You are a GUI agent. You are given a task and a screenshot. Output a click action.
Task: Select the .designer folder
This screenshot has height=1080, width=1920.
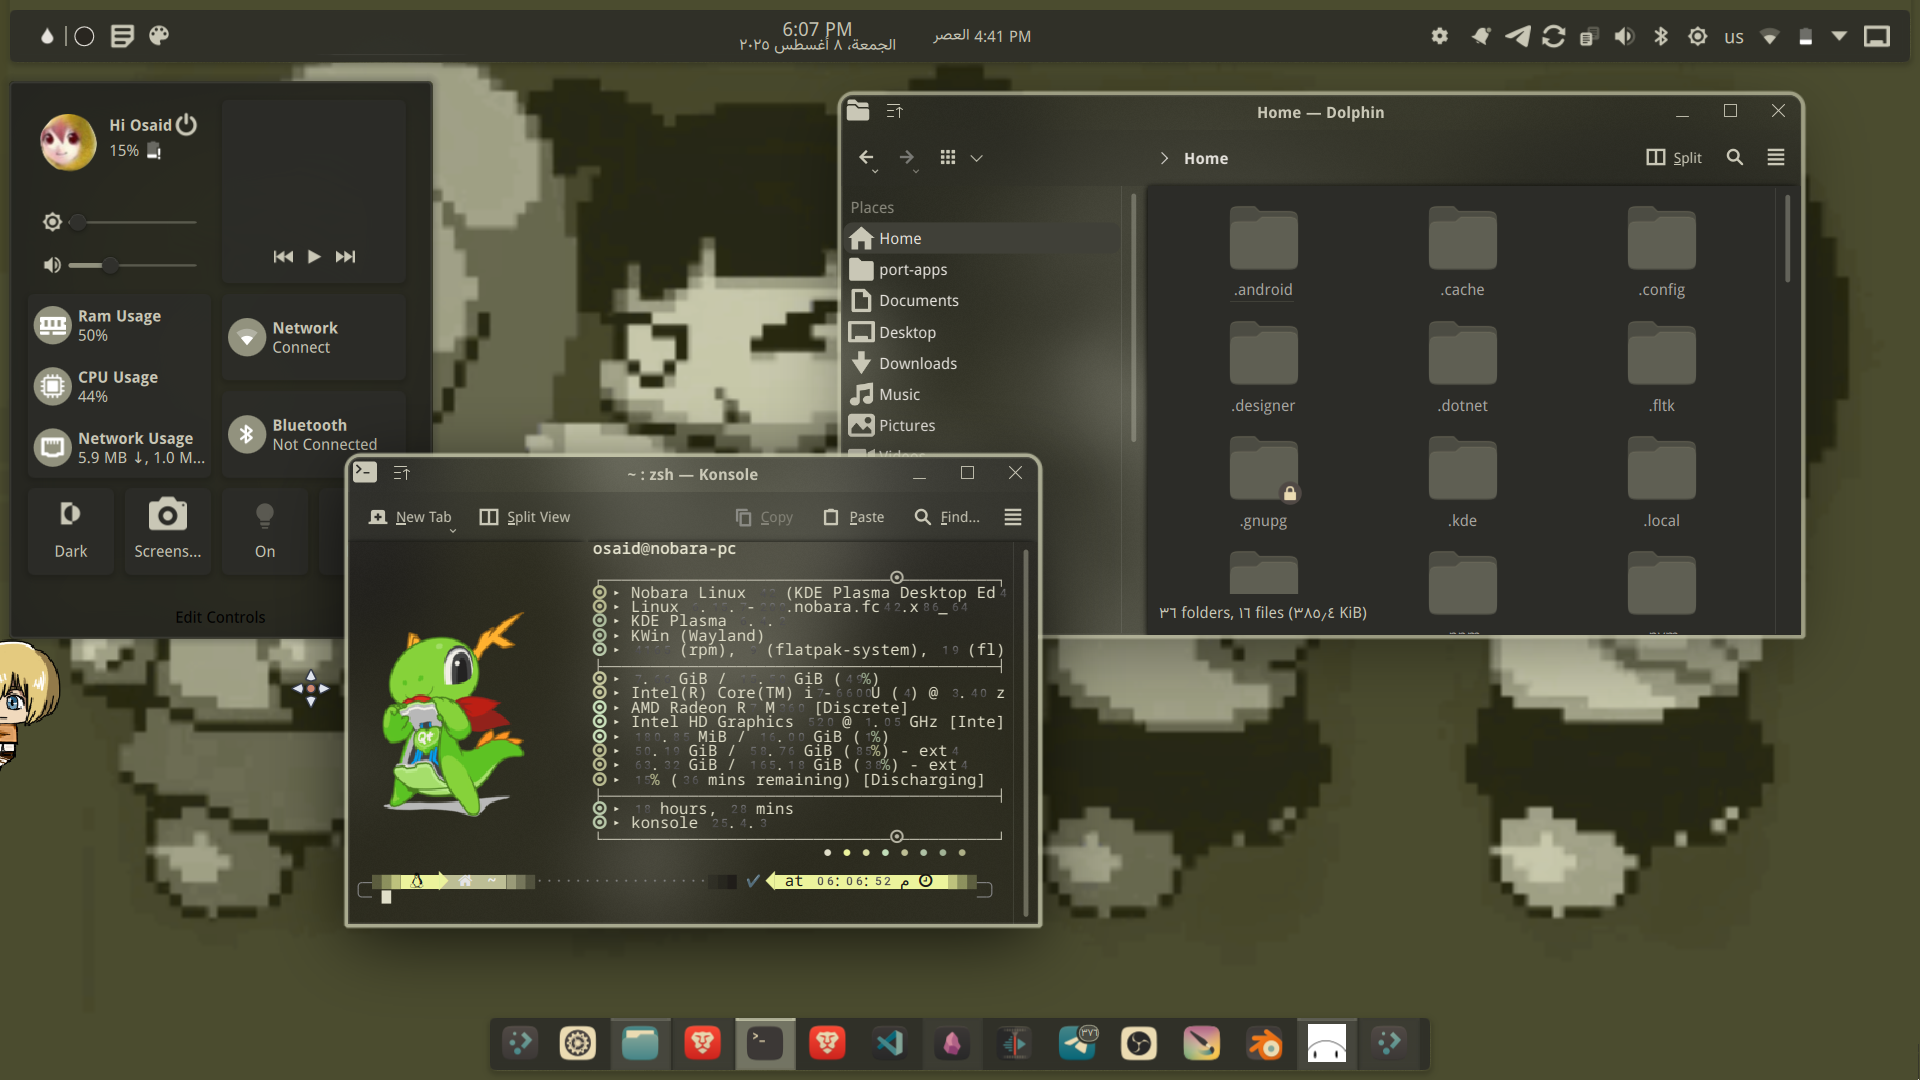coord(1263,368)
